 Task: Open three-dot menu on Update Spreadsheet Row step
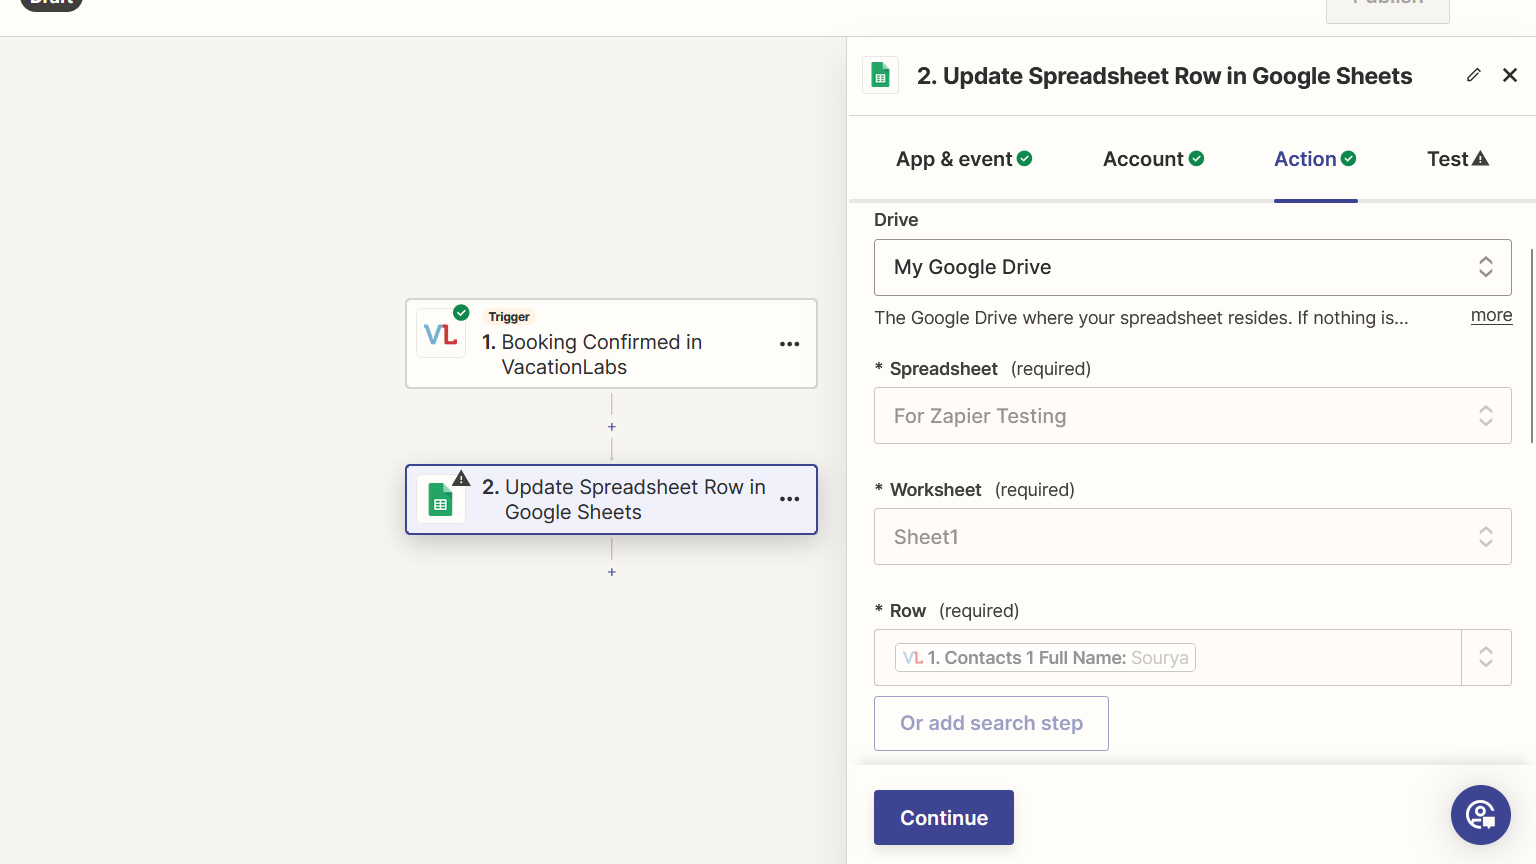click(789, 499)
